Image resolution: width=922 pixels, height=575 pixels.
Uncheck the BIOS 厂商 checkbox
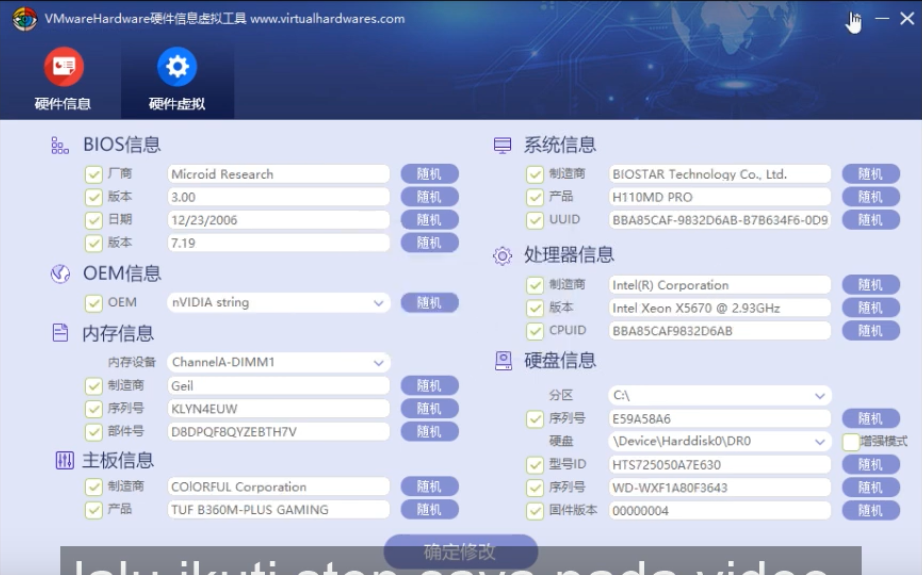93,175
